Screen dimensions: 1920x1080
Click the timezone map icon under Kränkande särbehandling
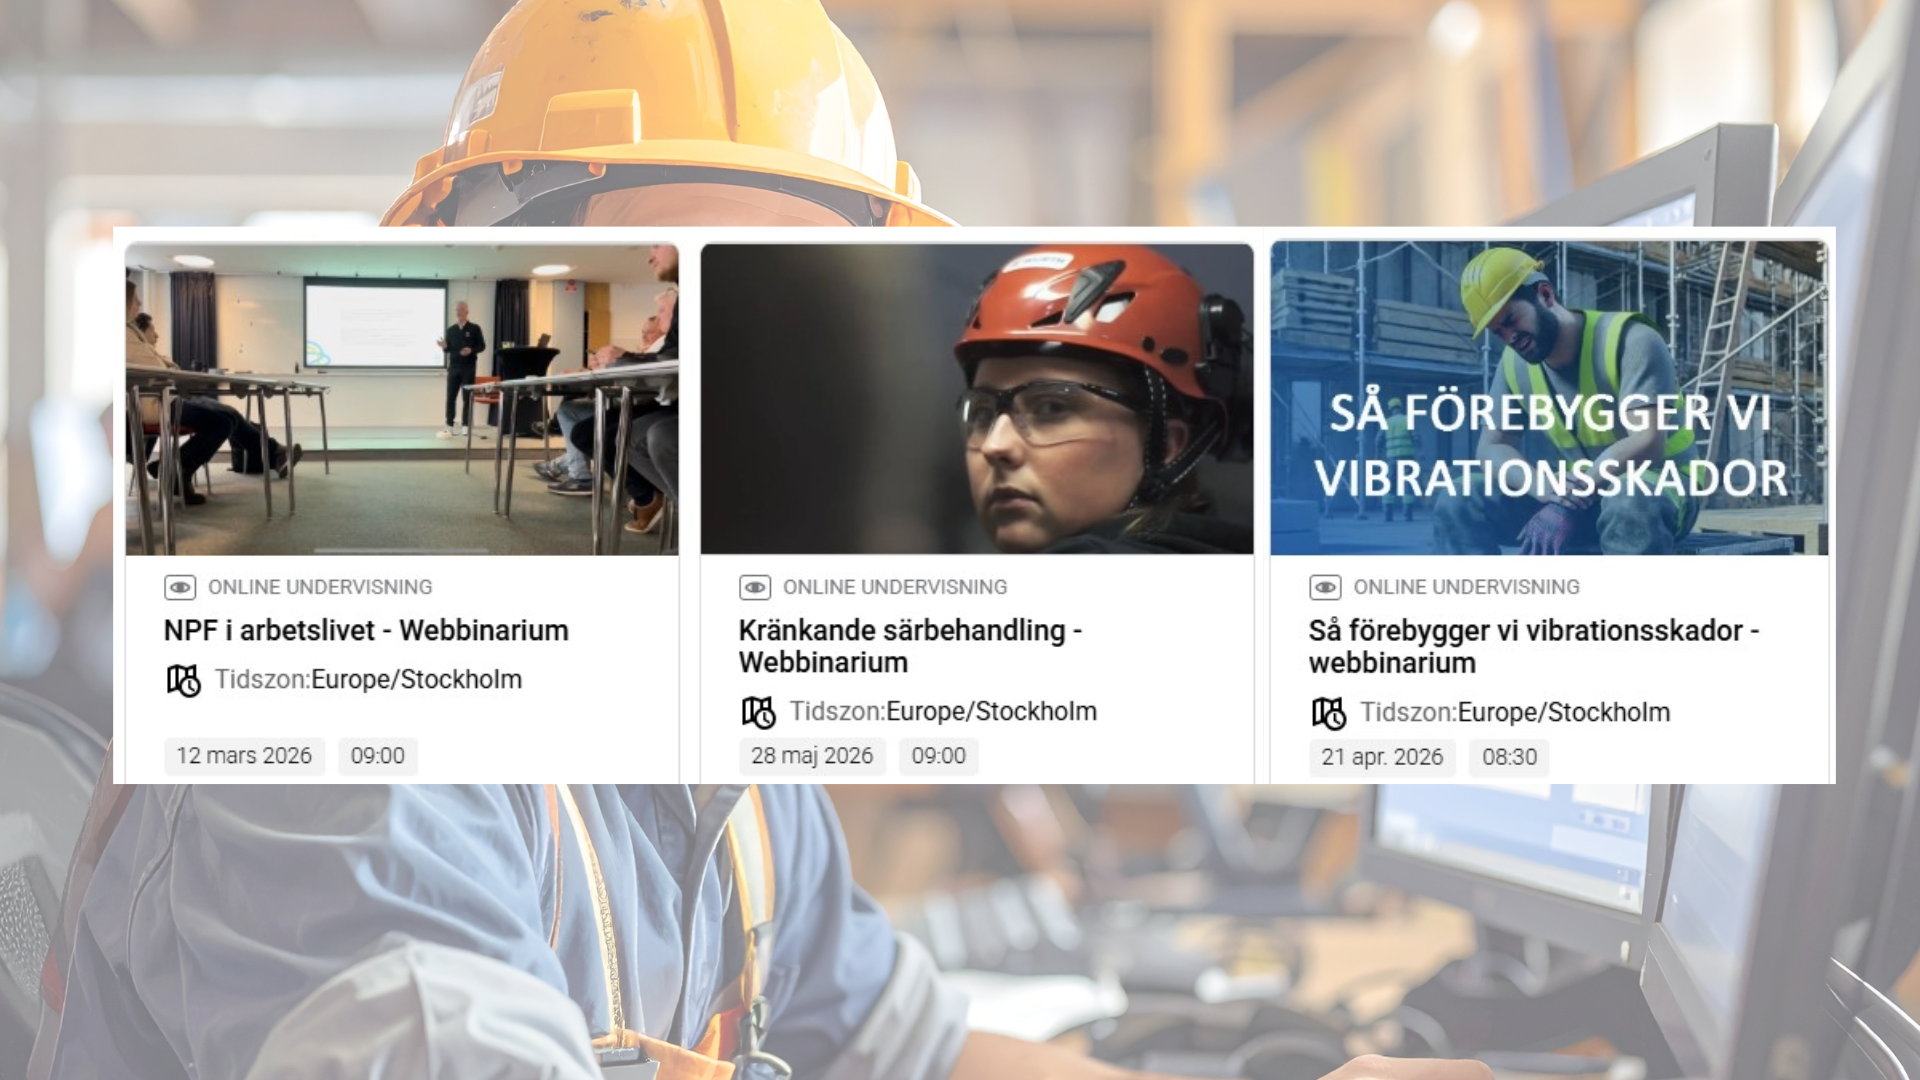tap(759, 713)
